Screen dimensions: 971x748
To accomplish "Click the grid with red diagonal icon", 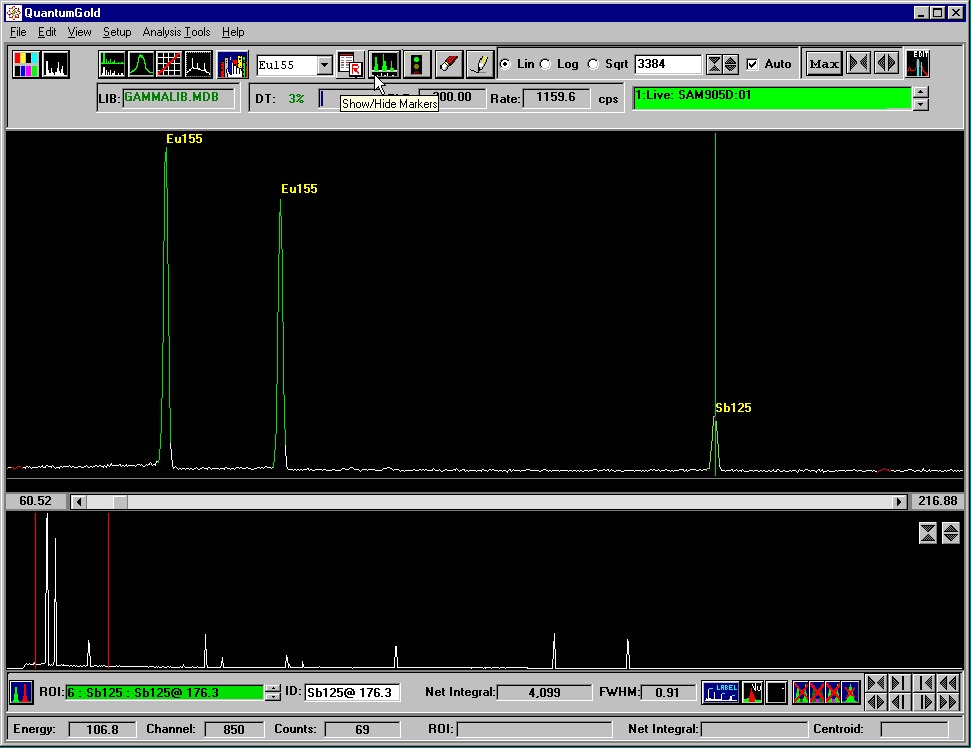I will (169, 65).
